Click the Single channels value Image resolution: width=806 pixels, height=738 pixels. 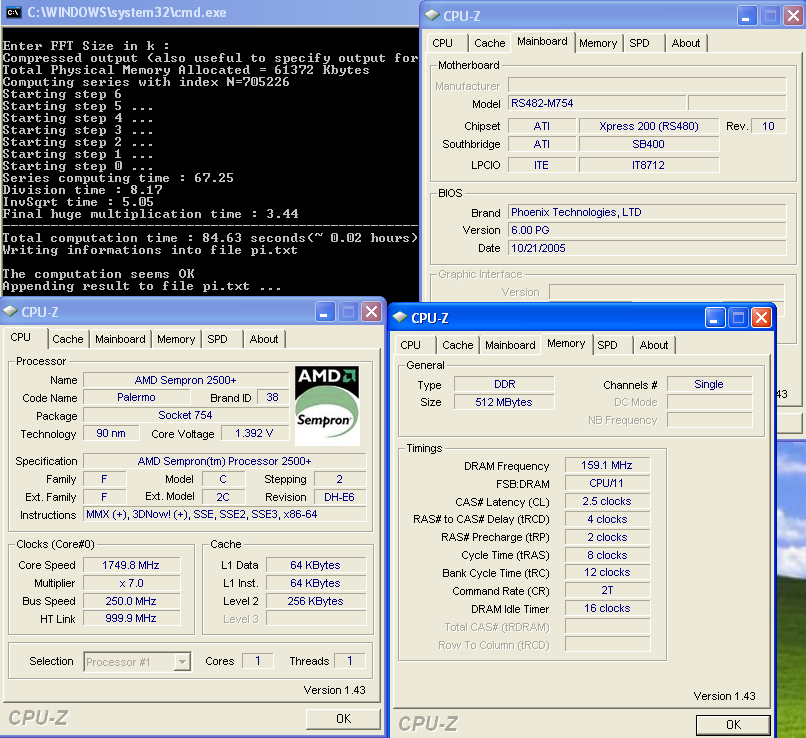tap(709, 384)
